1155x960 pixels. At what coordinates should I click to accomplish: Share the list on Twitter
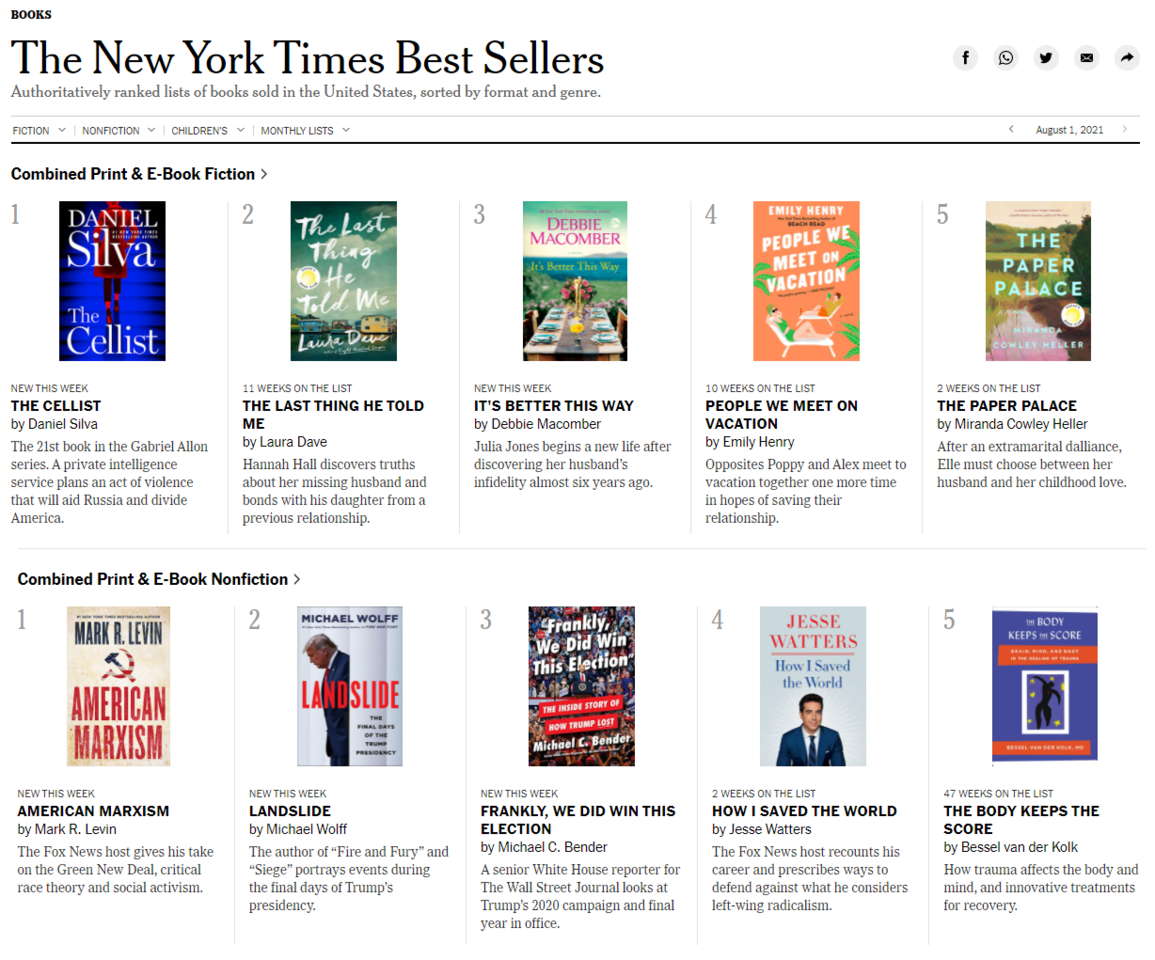pyautogui.click(x=1046, y=57)
